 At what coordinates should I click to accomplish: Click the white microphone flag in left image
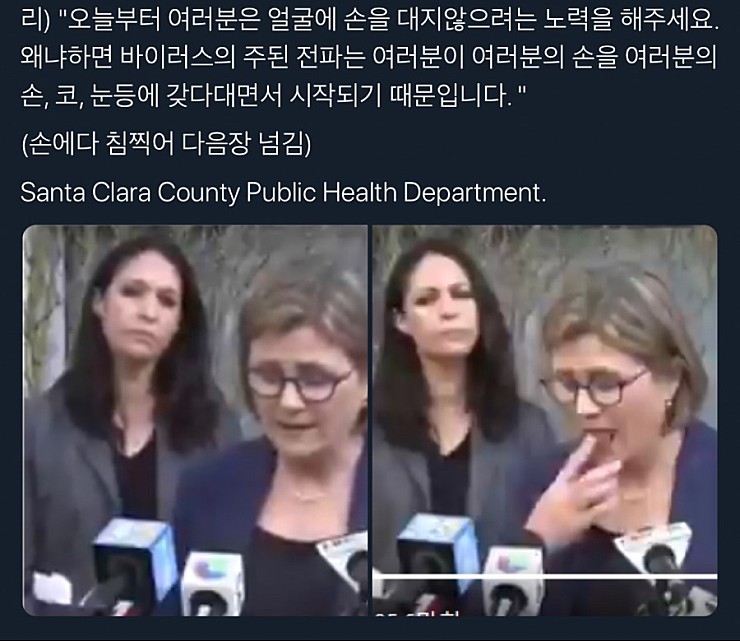tap(342, 562)
